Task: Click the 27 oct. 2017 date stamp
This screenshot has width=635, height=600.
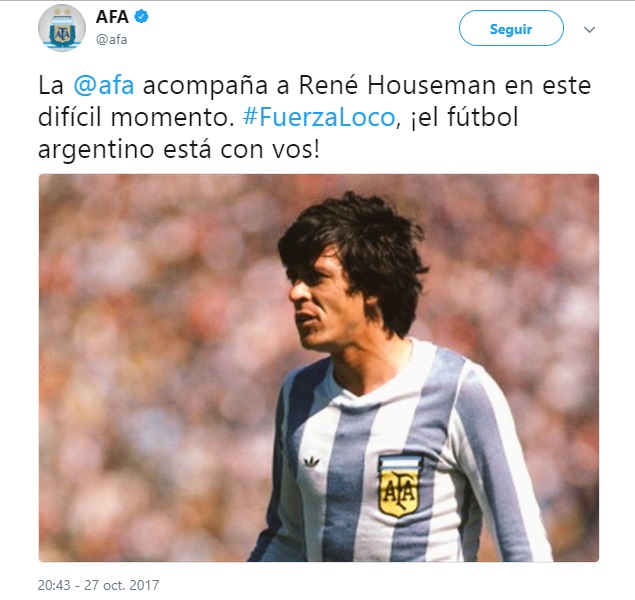Action: (x=121, y=585)
